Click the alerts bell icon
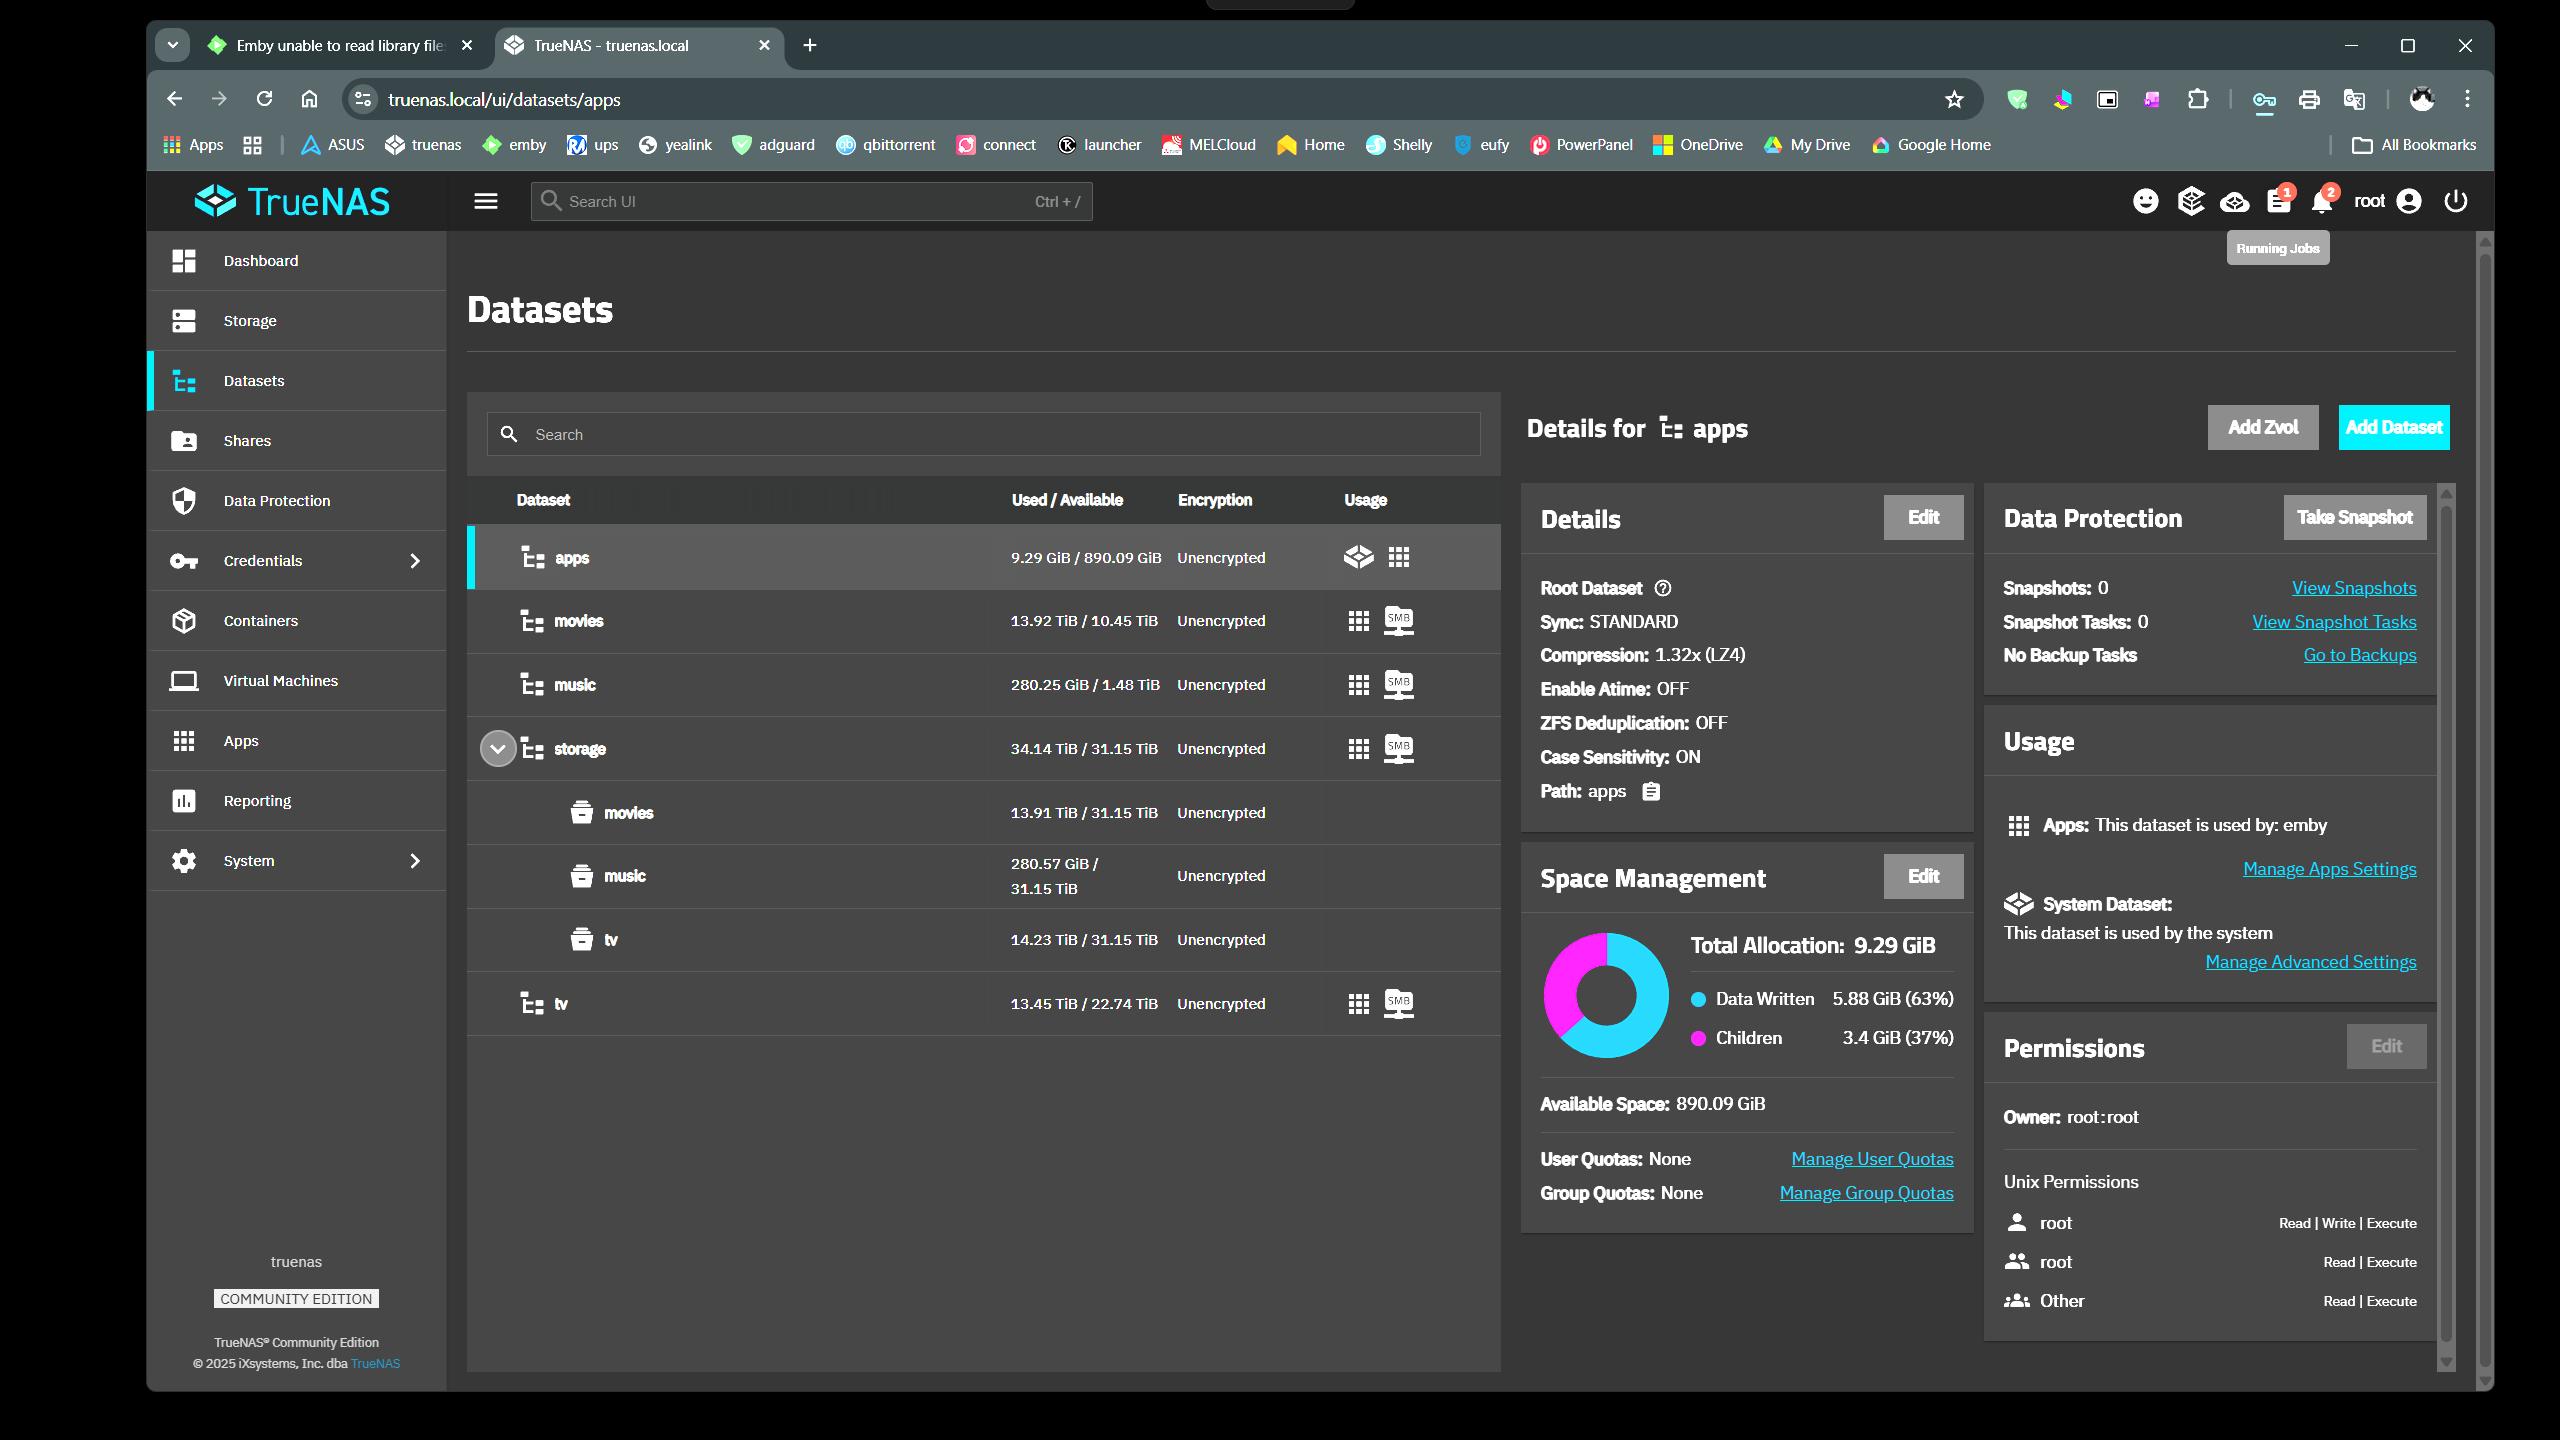The image size is (2560, 1440). coord(2322,201)
